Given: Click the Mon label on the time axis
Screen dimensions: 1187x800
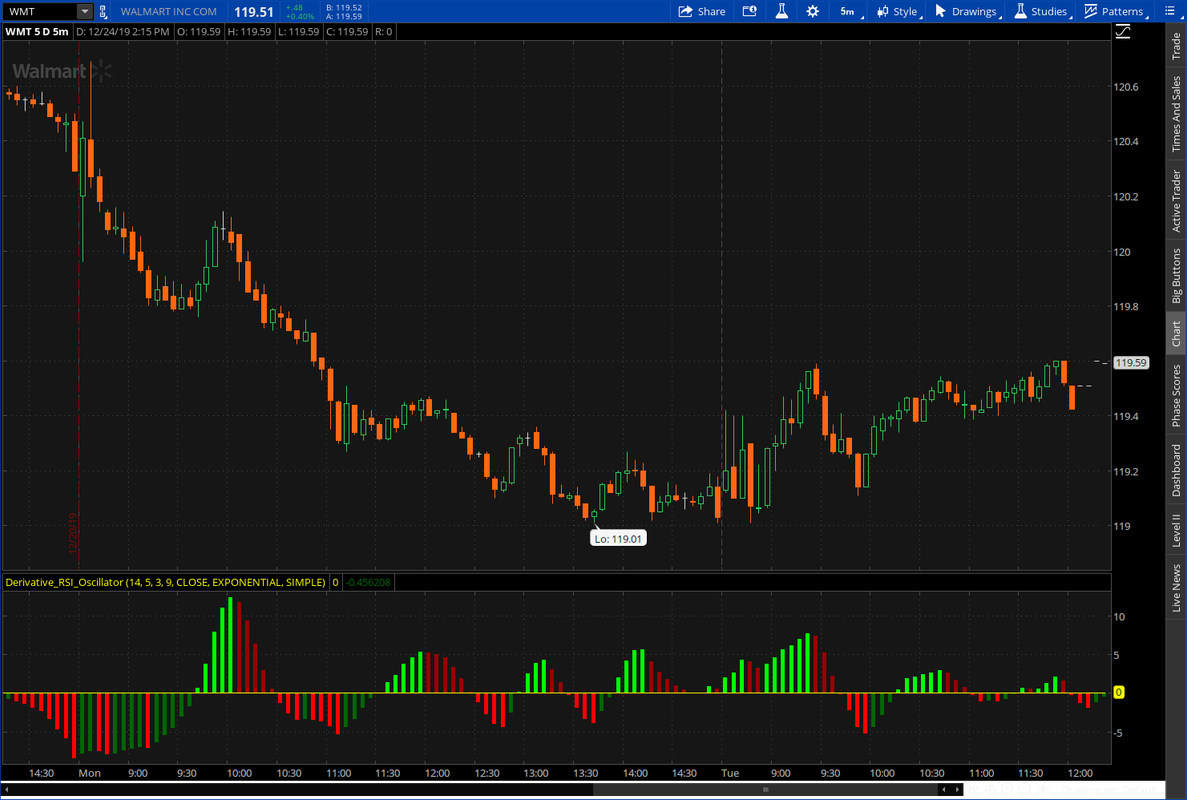Looking at the screenshot, I should [89, 773].
